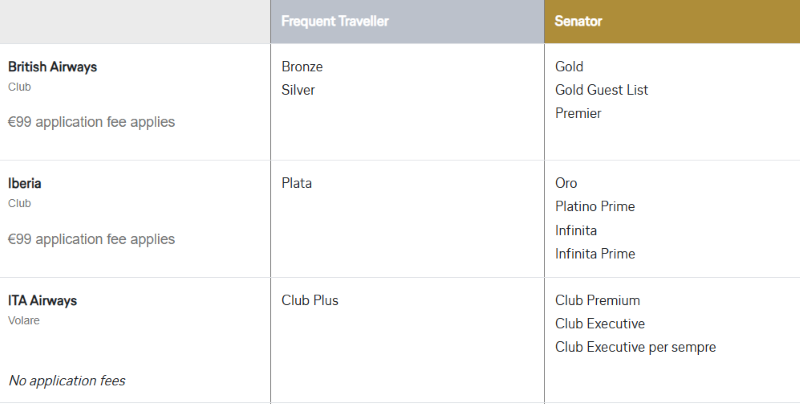Click the Premier status entry
Screen dimensions: 800x404
pos(578,113)
